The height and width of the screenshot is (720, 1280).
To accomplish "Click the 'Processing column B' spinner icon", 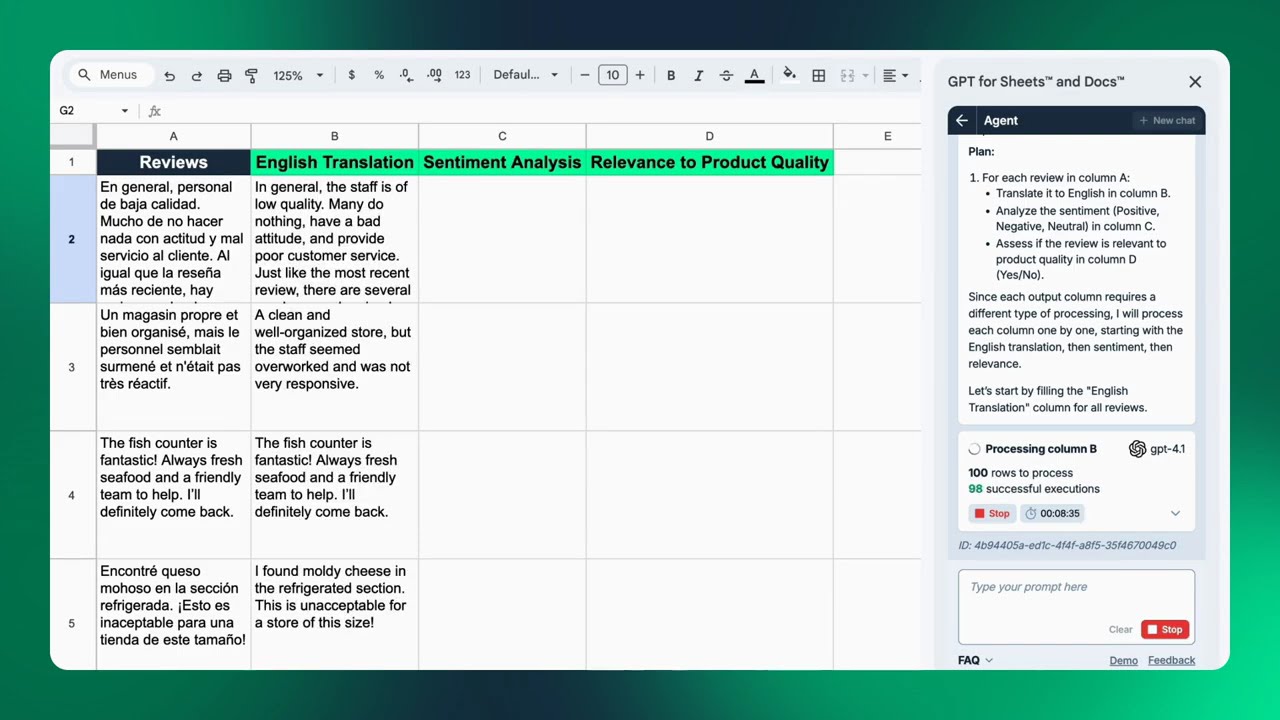I will pyautogui.click(x=974, y=449).
